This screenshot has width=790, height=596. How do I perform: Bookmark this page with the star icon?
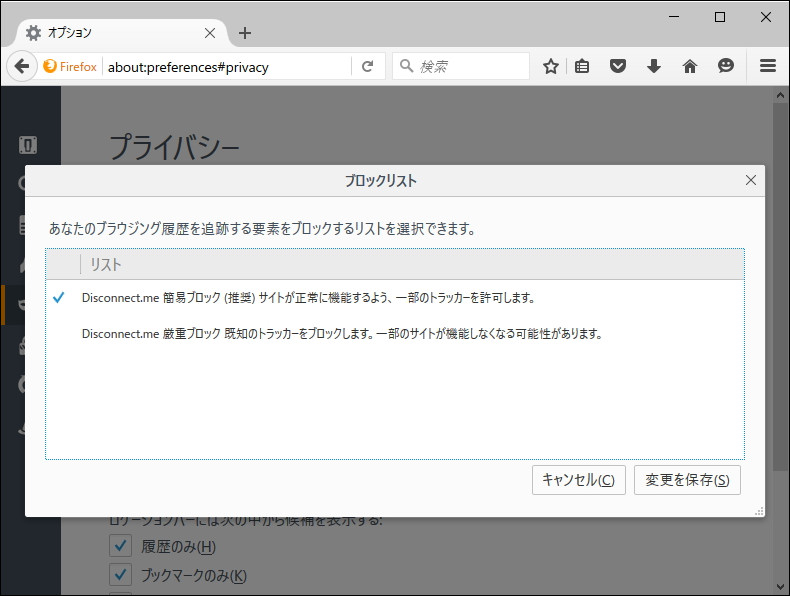pyautogui.click(x=551, y=66)
